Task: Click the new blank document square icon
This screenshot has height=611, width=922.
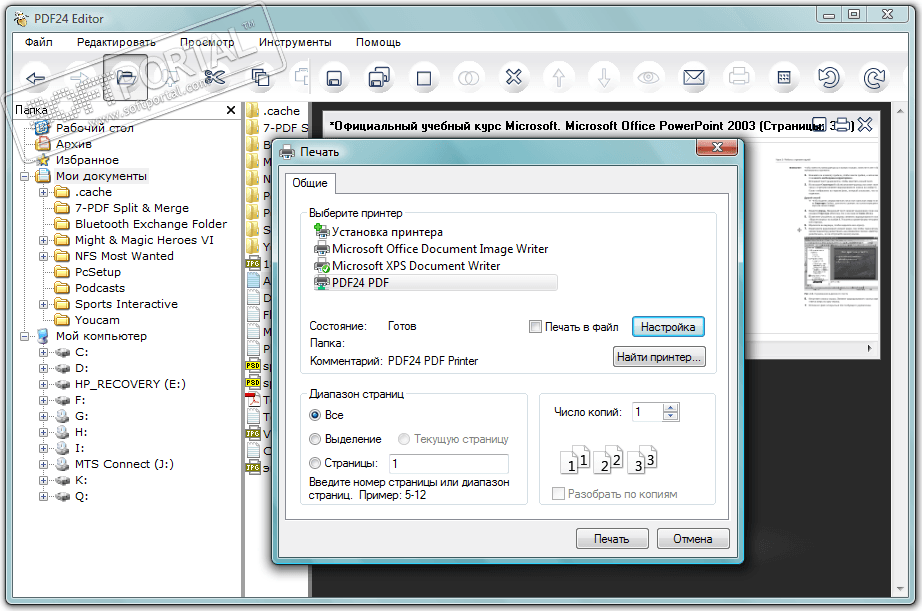Action: coord(424,78)
